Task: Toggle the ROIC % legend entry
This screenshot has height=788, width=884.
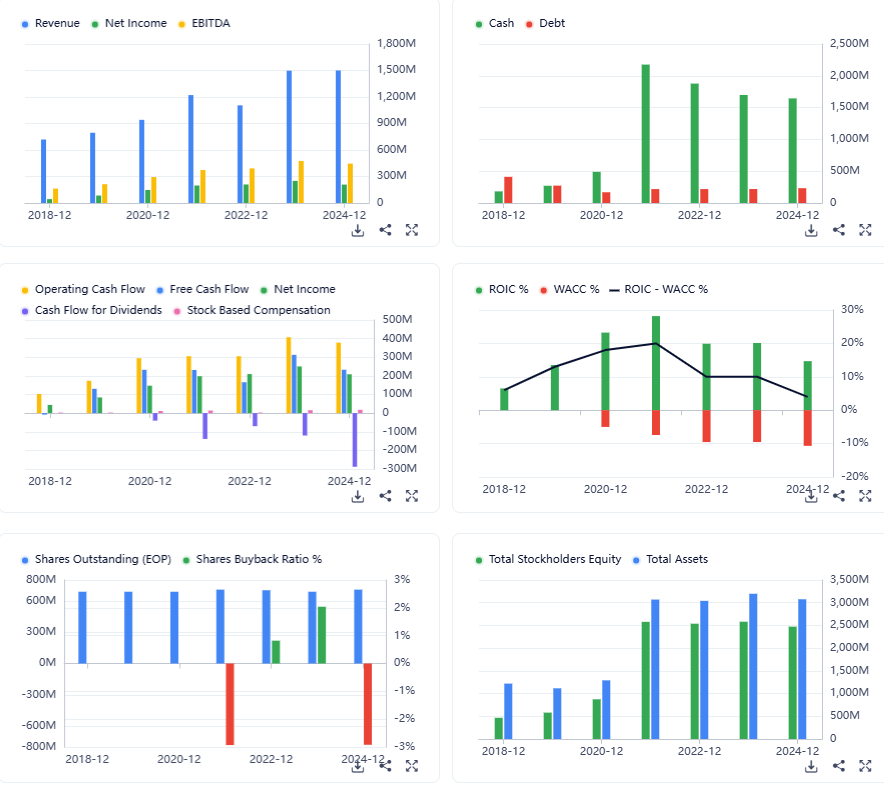Action: [502, 290]
